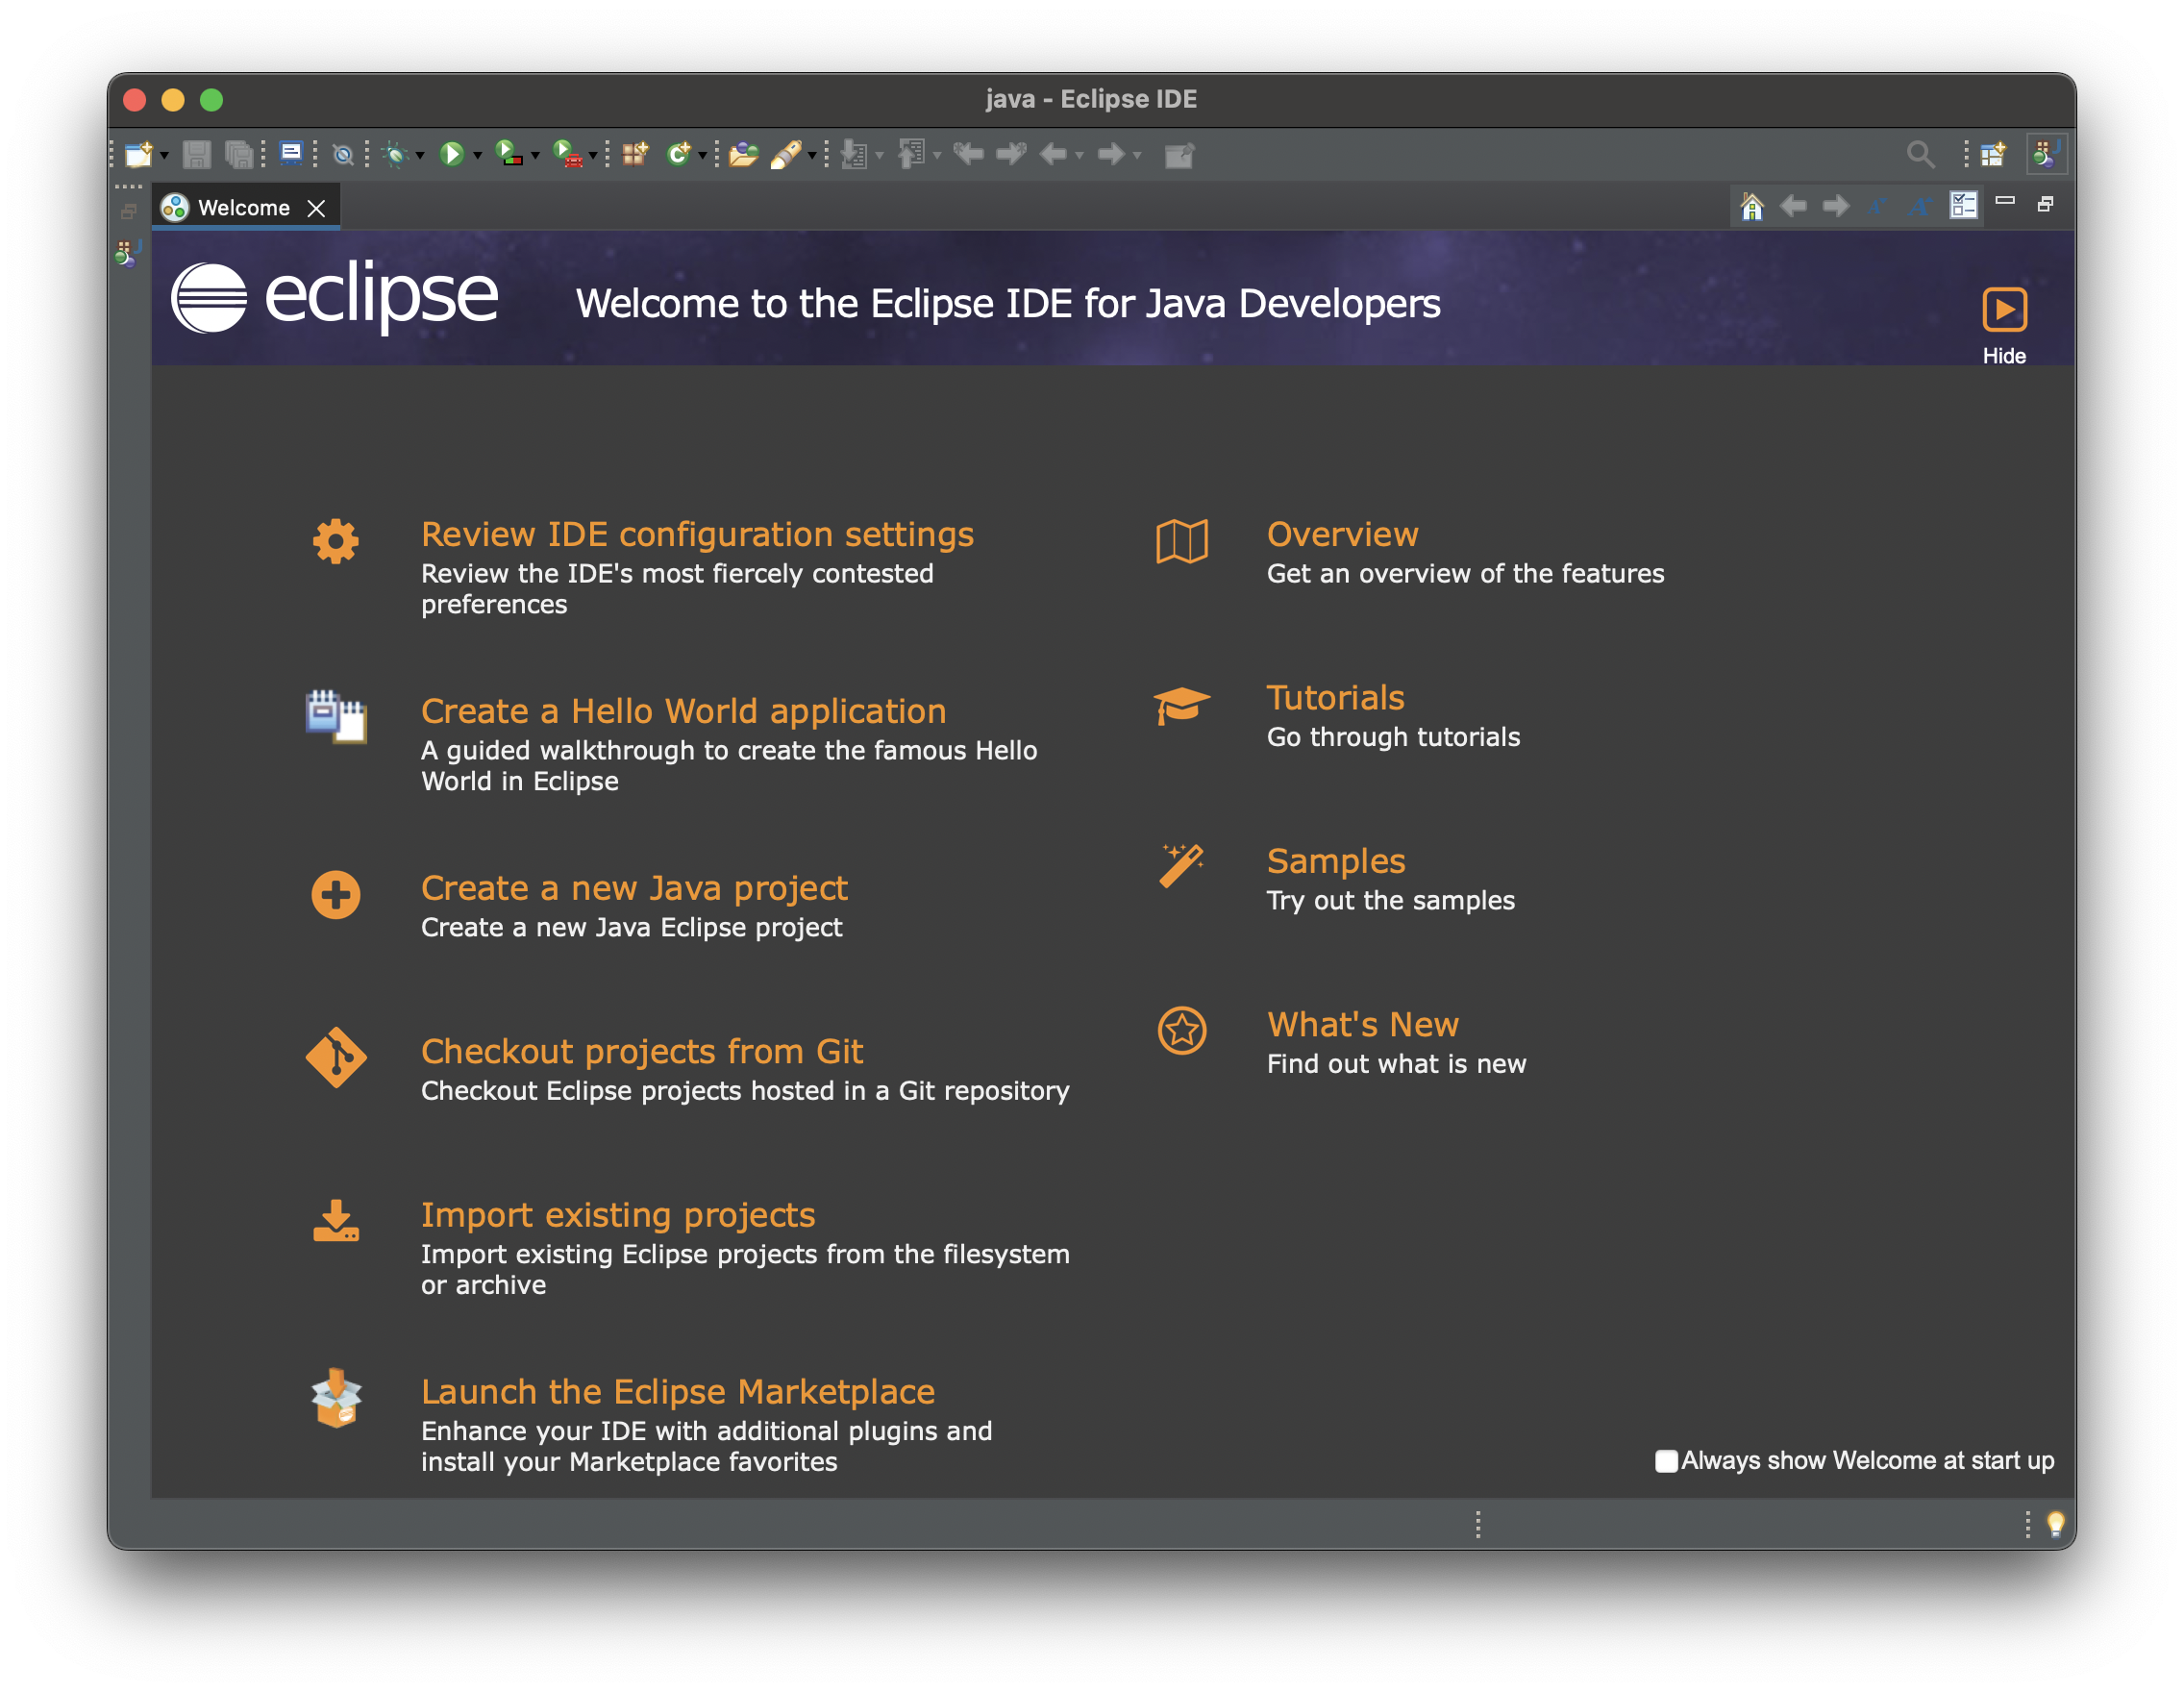Viewport: 2184px width, 1692px height.
Task: Enable Always show Welcome at start up
Action: [1666, 1461]
